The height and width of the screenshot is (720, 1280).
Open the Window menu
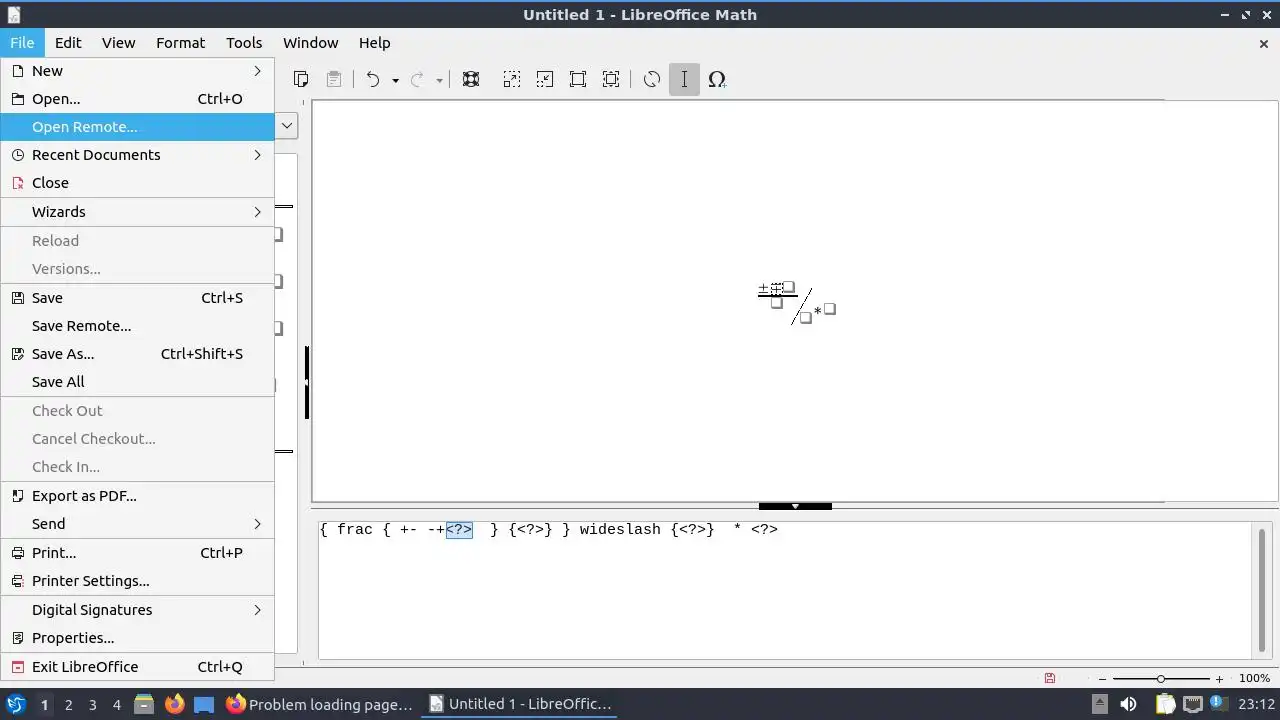310,43
